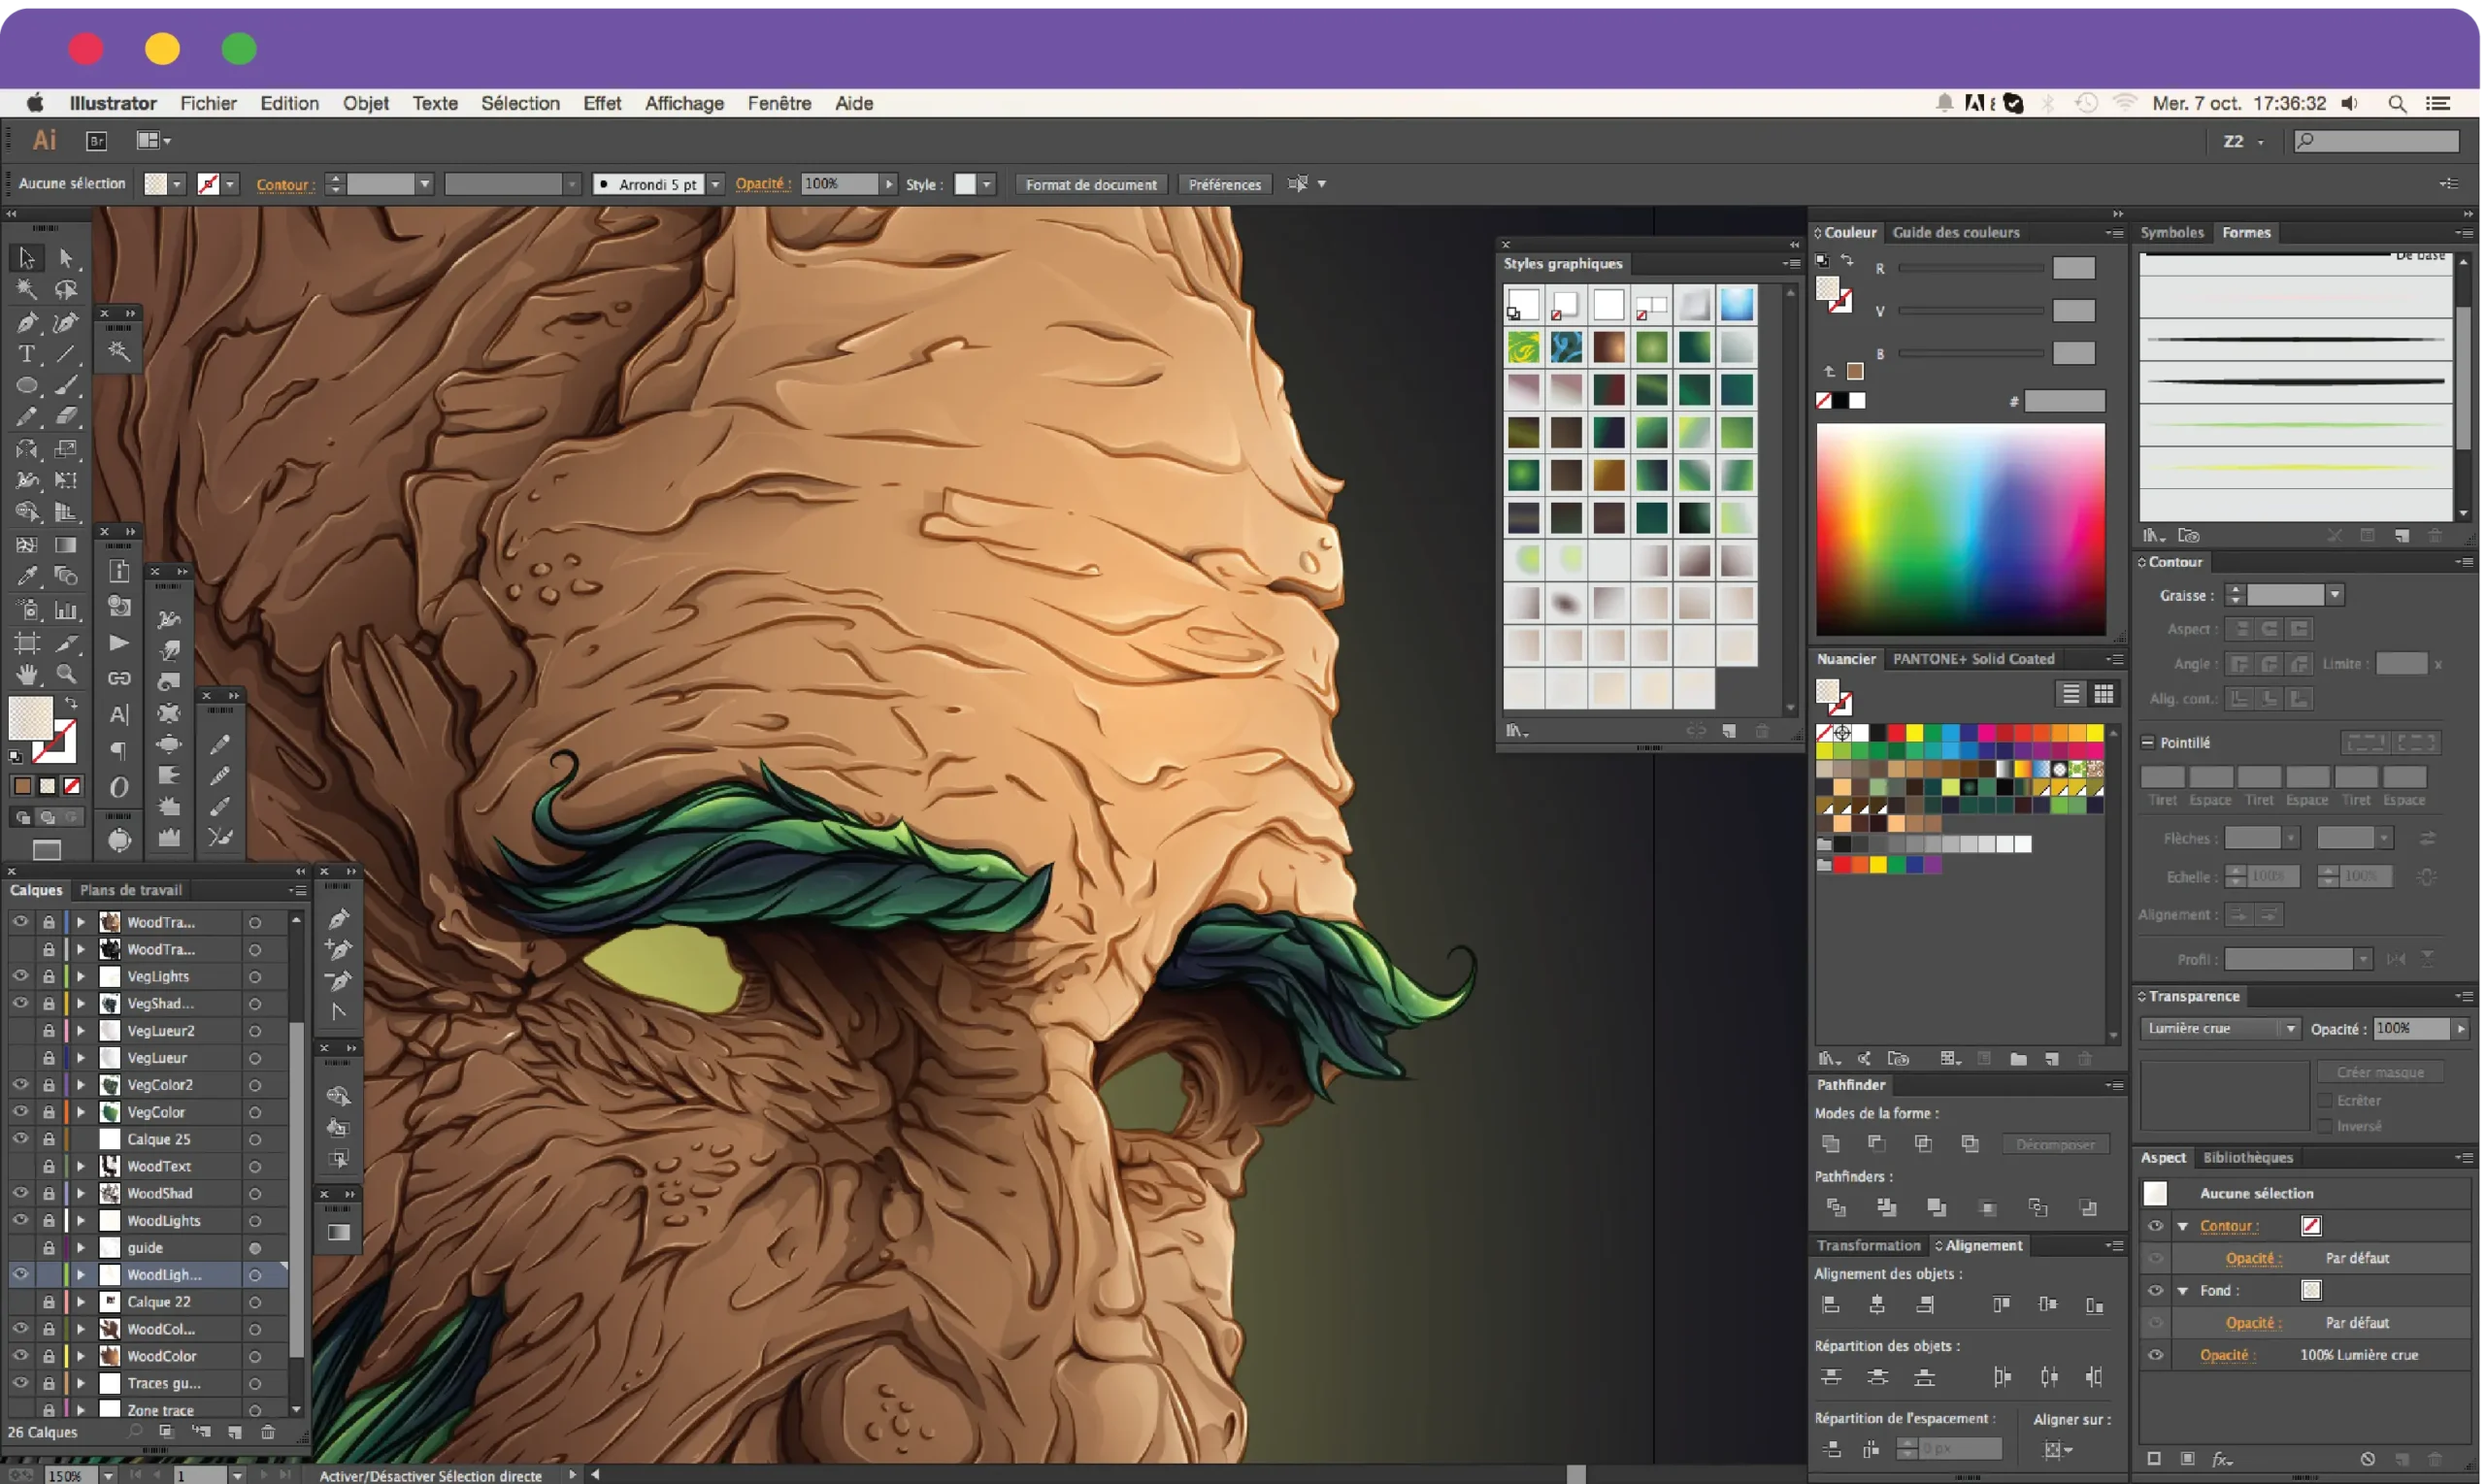Open the Style dropdown in control bar
Viewport: 2485px width, 1484px height.
987,185
